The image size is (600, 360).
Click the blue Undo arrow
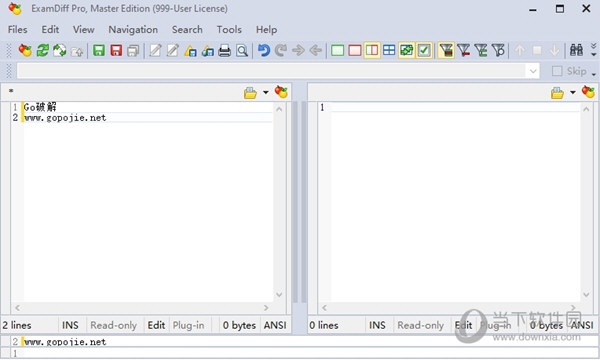point(264,50)
